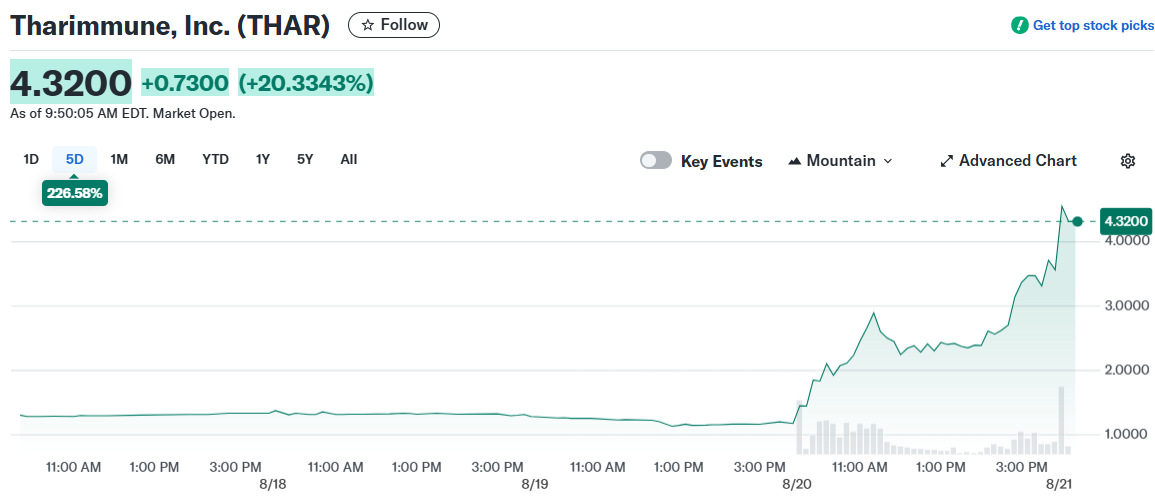Toggle the Key Events switch
Image resolution: width=1155 pixels, height=498 pixels.
(x=656, y=161)
